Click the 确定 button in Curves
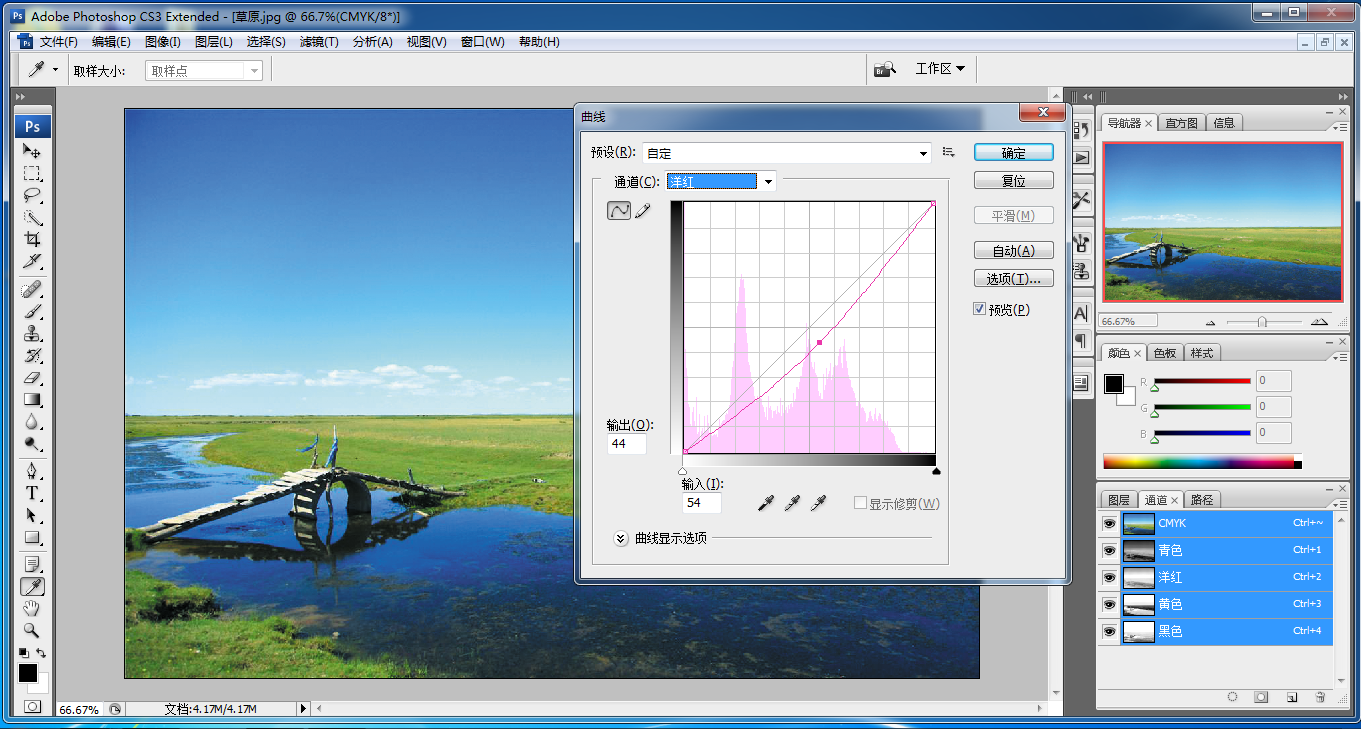 (1013, 153)
